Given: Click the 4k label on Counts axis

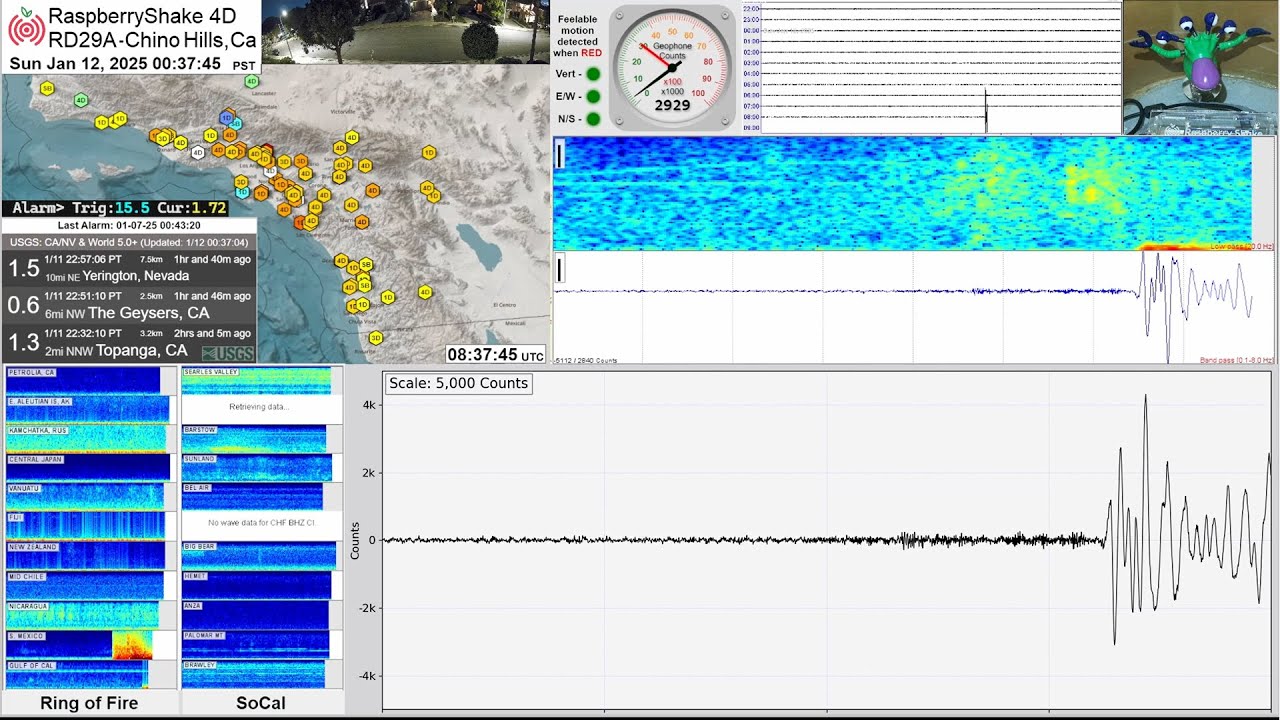Looking at the screenshot, I should click(369, 405).
